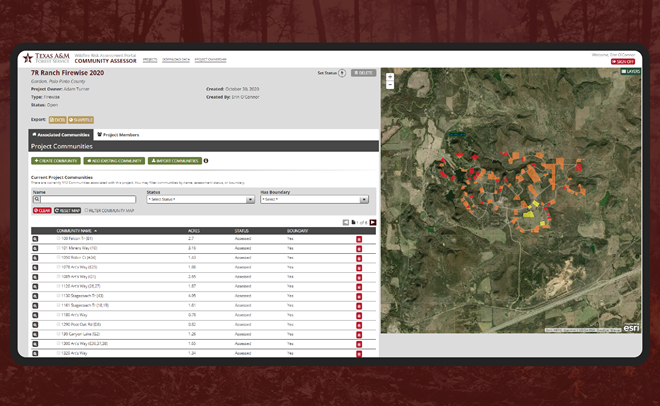
Task: Check the 139 Canyon Lake row checkbox
Action: 59,334
